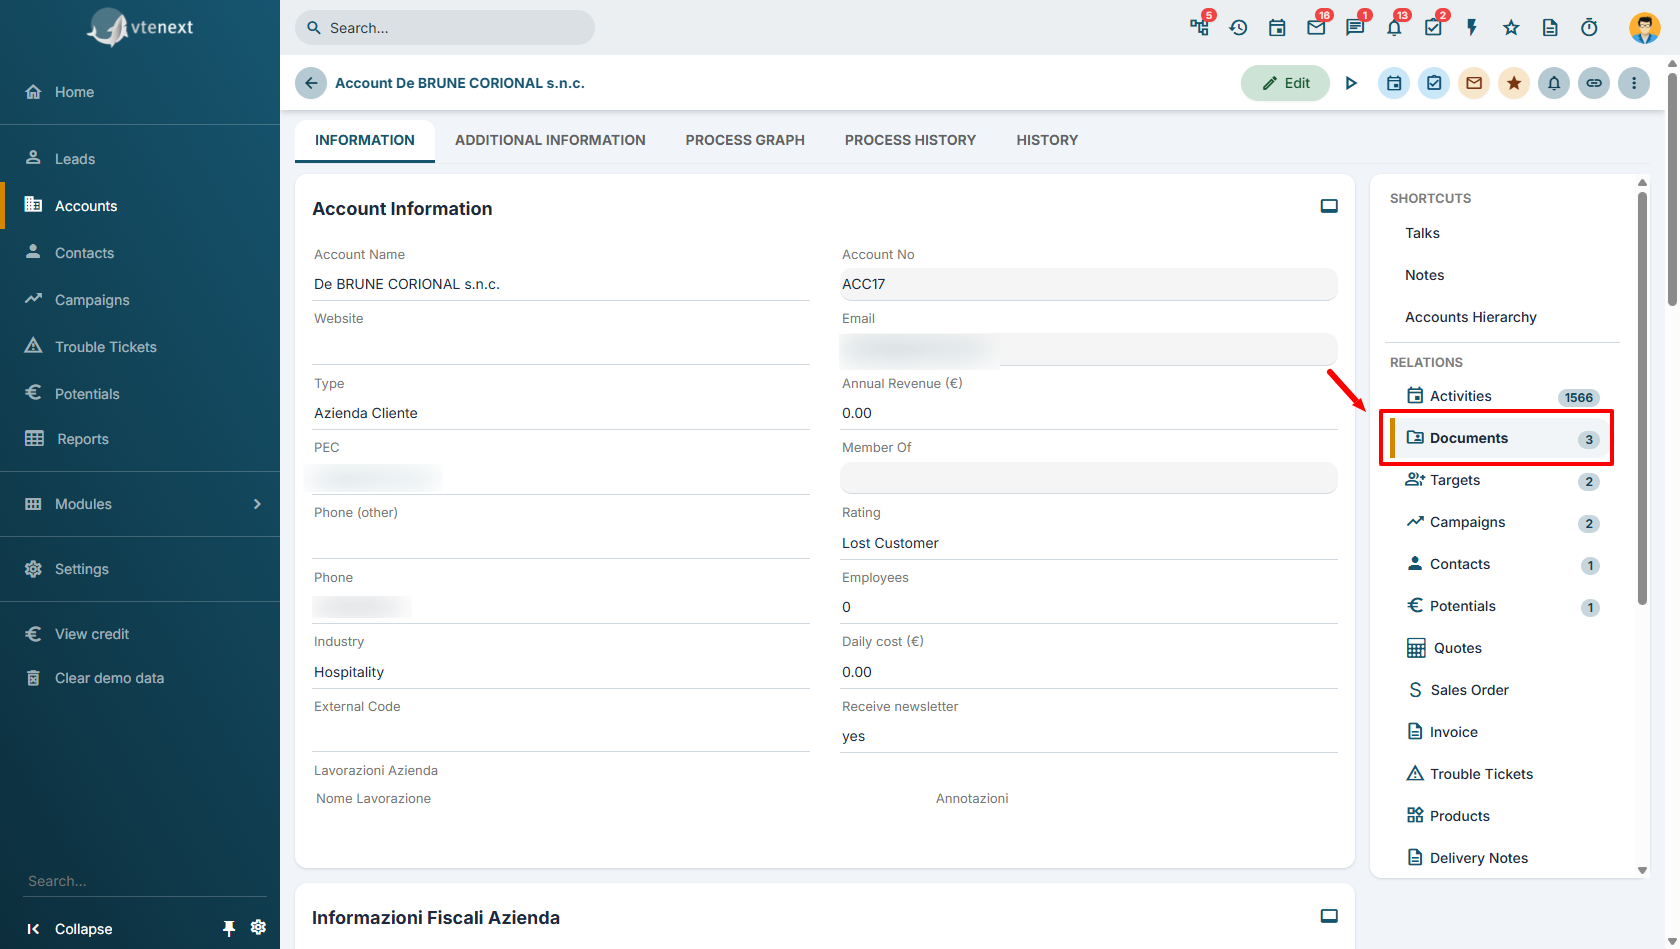Screen dimensions: 1680x949
Task: Switch to the Process Graph tab
Action: click(x=745, y=140)
